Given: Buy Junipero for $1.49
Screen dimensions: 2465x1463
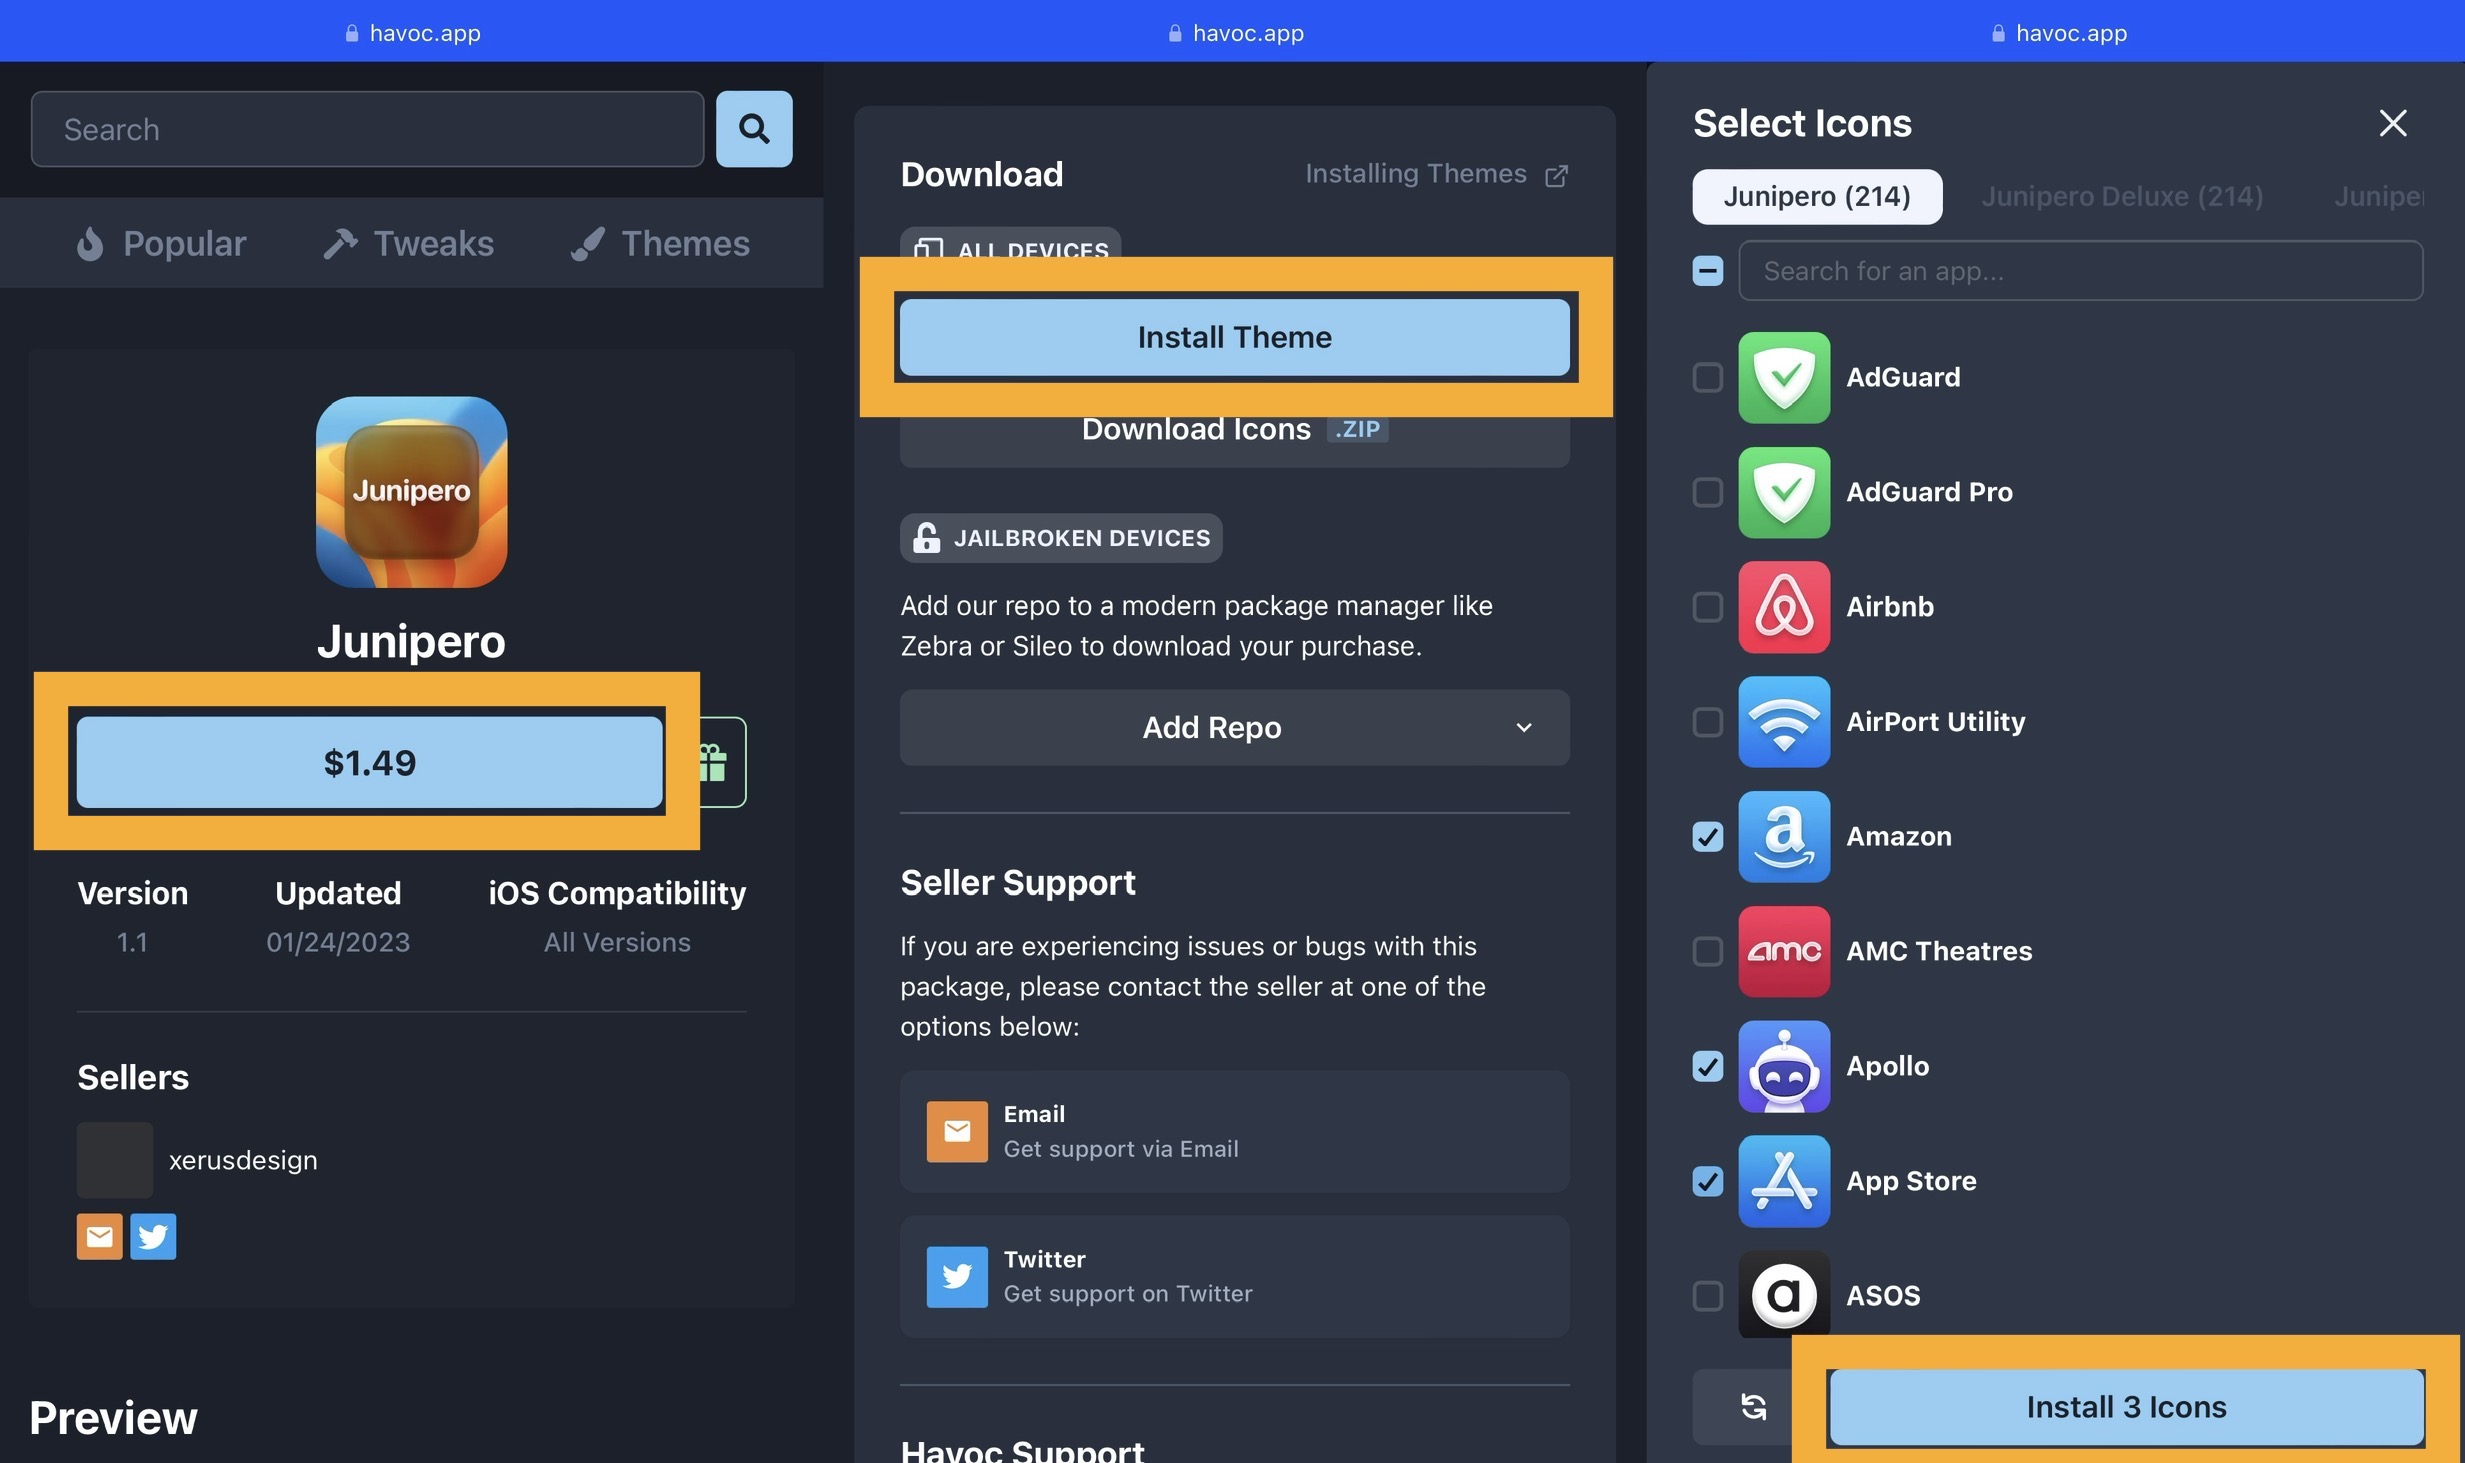Looking at the screenshot, I should click(x=369, y=762).
